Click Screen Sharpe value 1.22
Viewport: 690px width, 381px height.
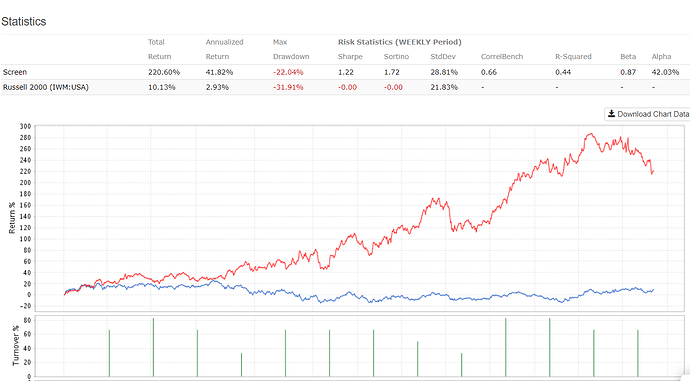pos(345,72)
